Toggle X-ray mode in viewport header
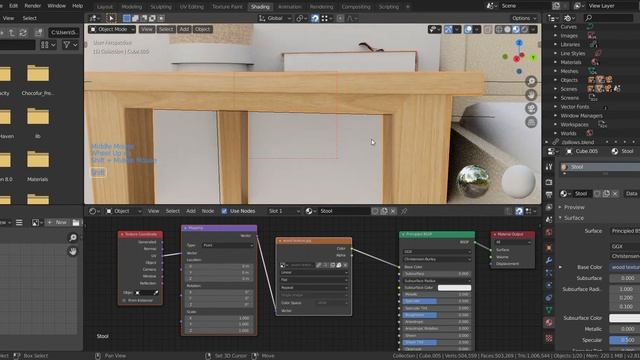640x360 pixels. point(487,29)
